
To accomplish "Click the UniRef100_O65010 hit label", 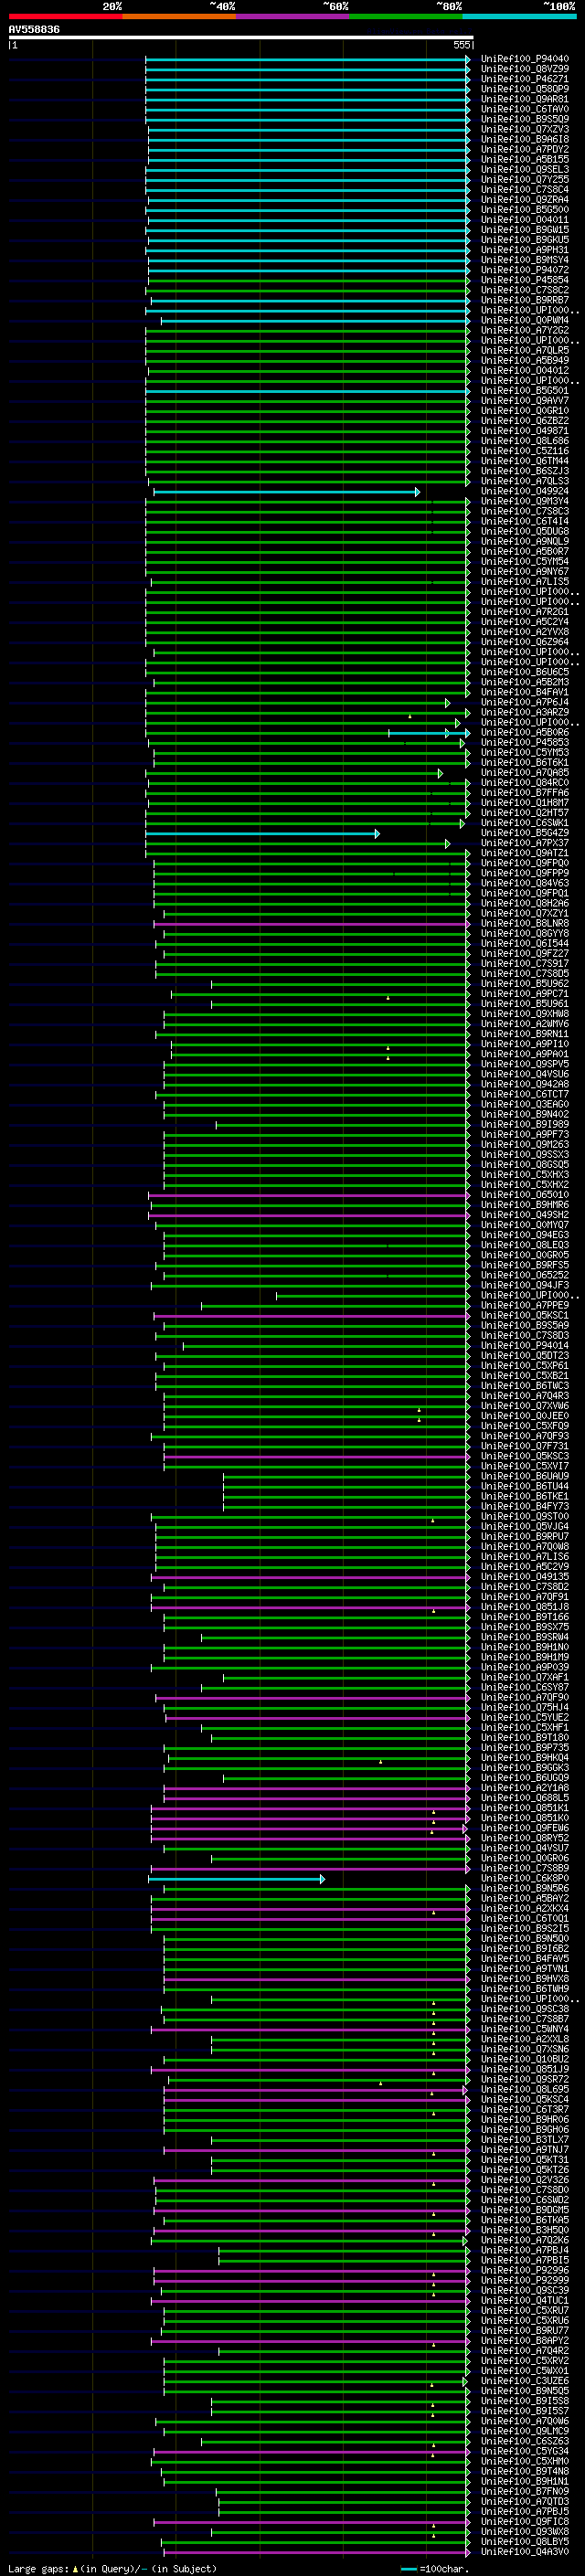I will pyautogui.click(x=525, y=1195).
